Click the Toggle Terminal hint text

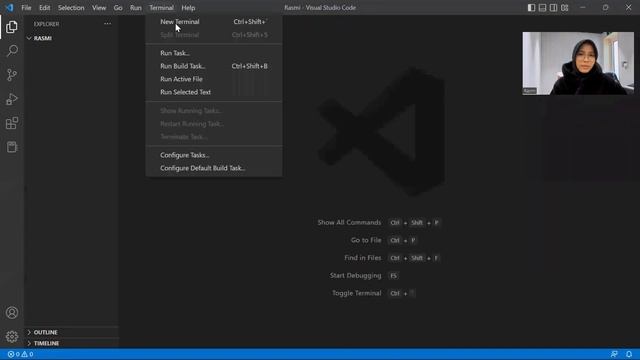point(356,293)
